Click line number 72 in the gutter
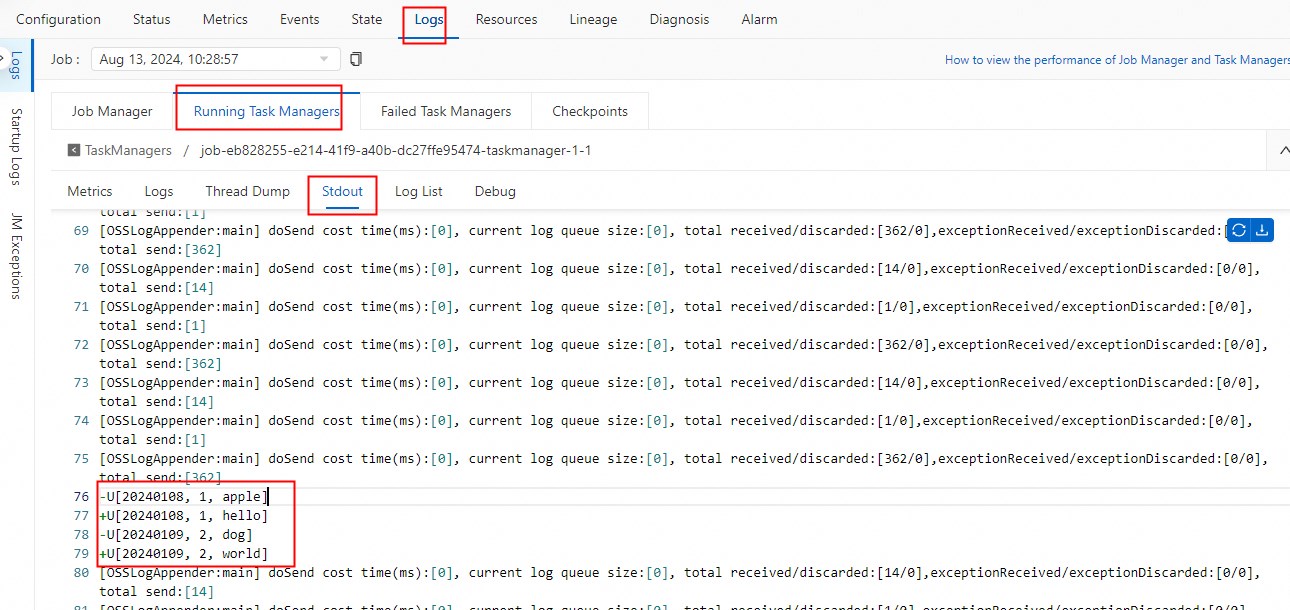1290x610 pixels. pyautogui.click(x=82, y=344)
